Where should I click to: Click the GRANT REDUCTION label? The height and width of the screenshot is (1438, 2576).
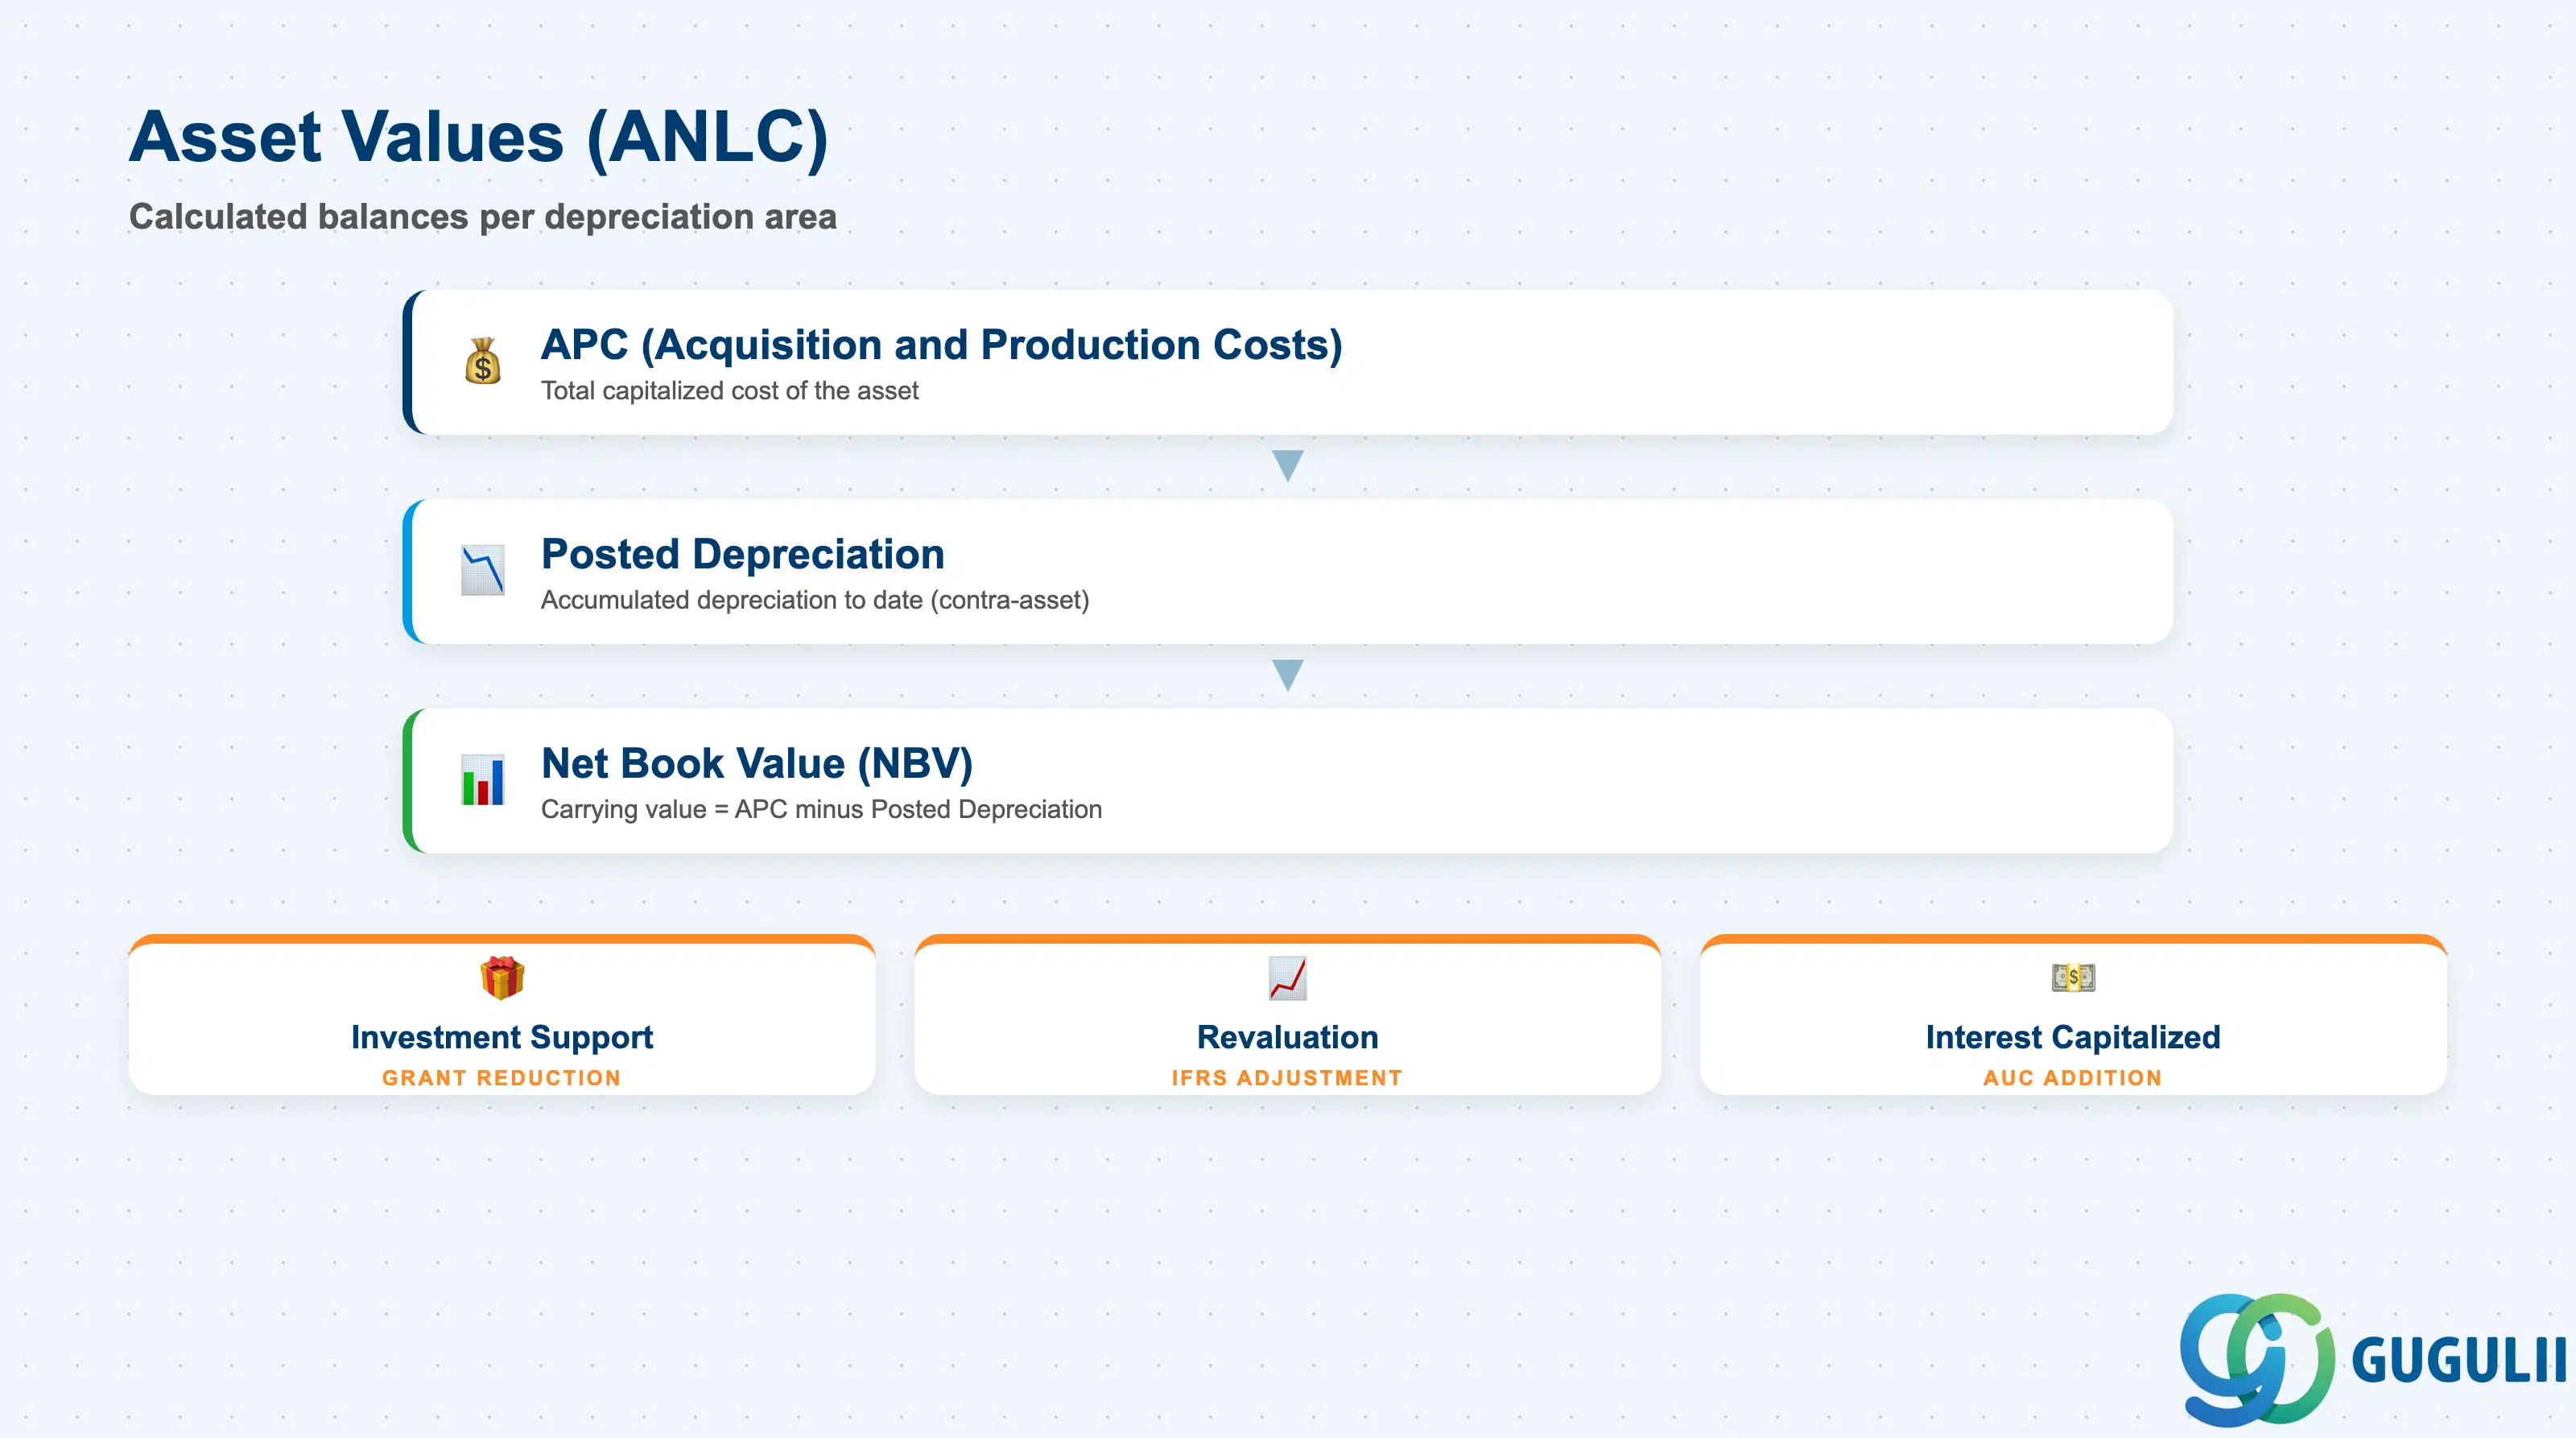(502, 1078)
